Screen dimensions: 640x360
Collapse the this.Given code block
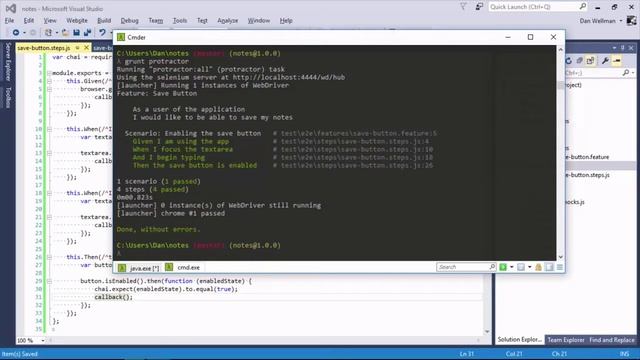click(49, 81)
